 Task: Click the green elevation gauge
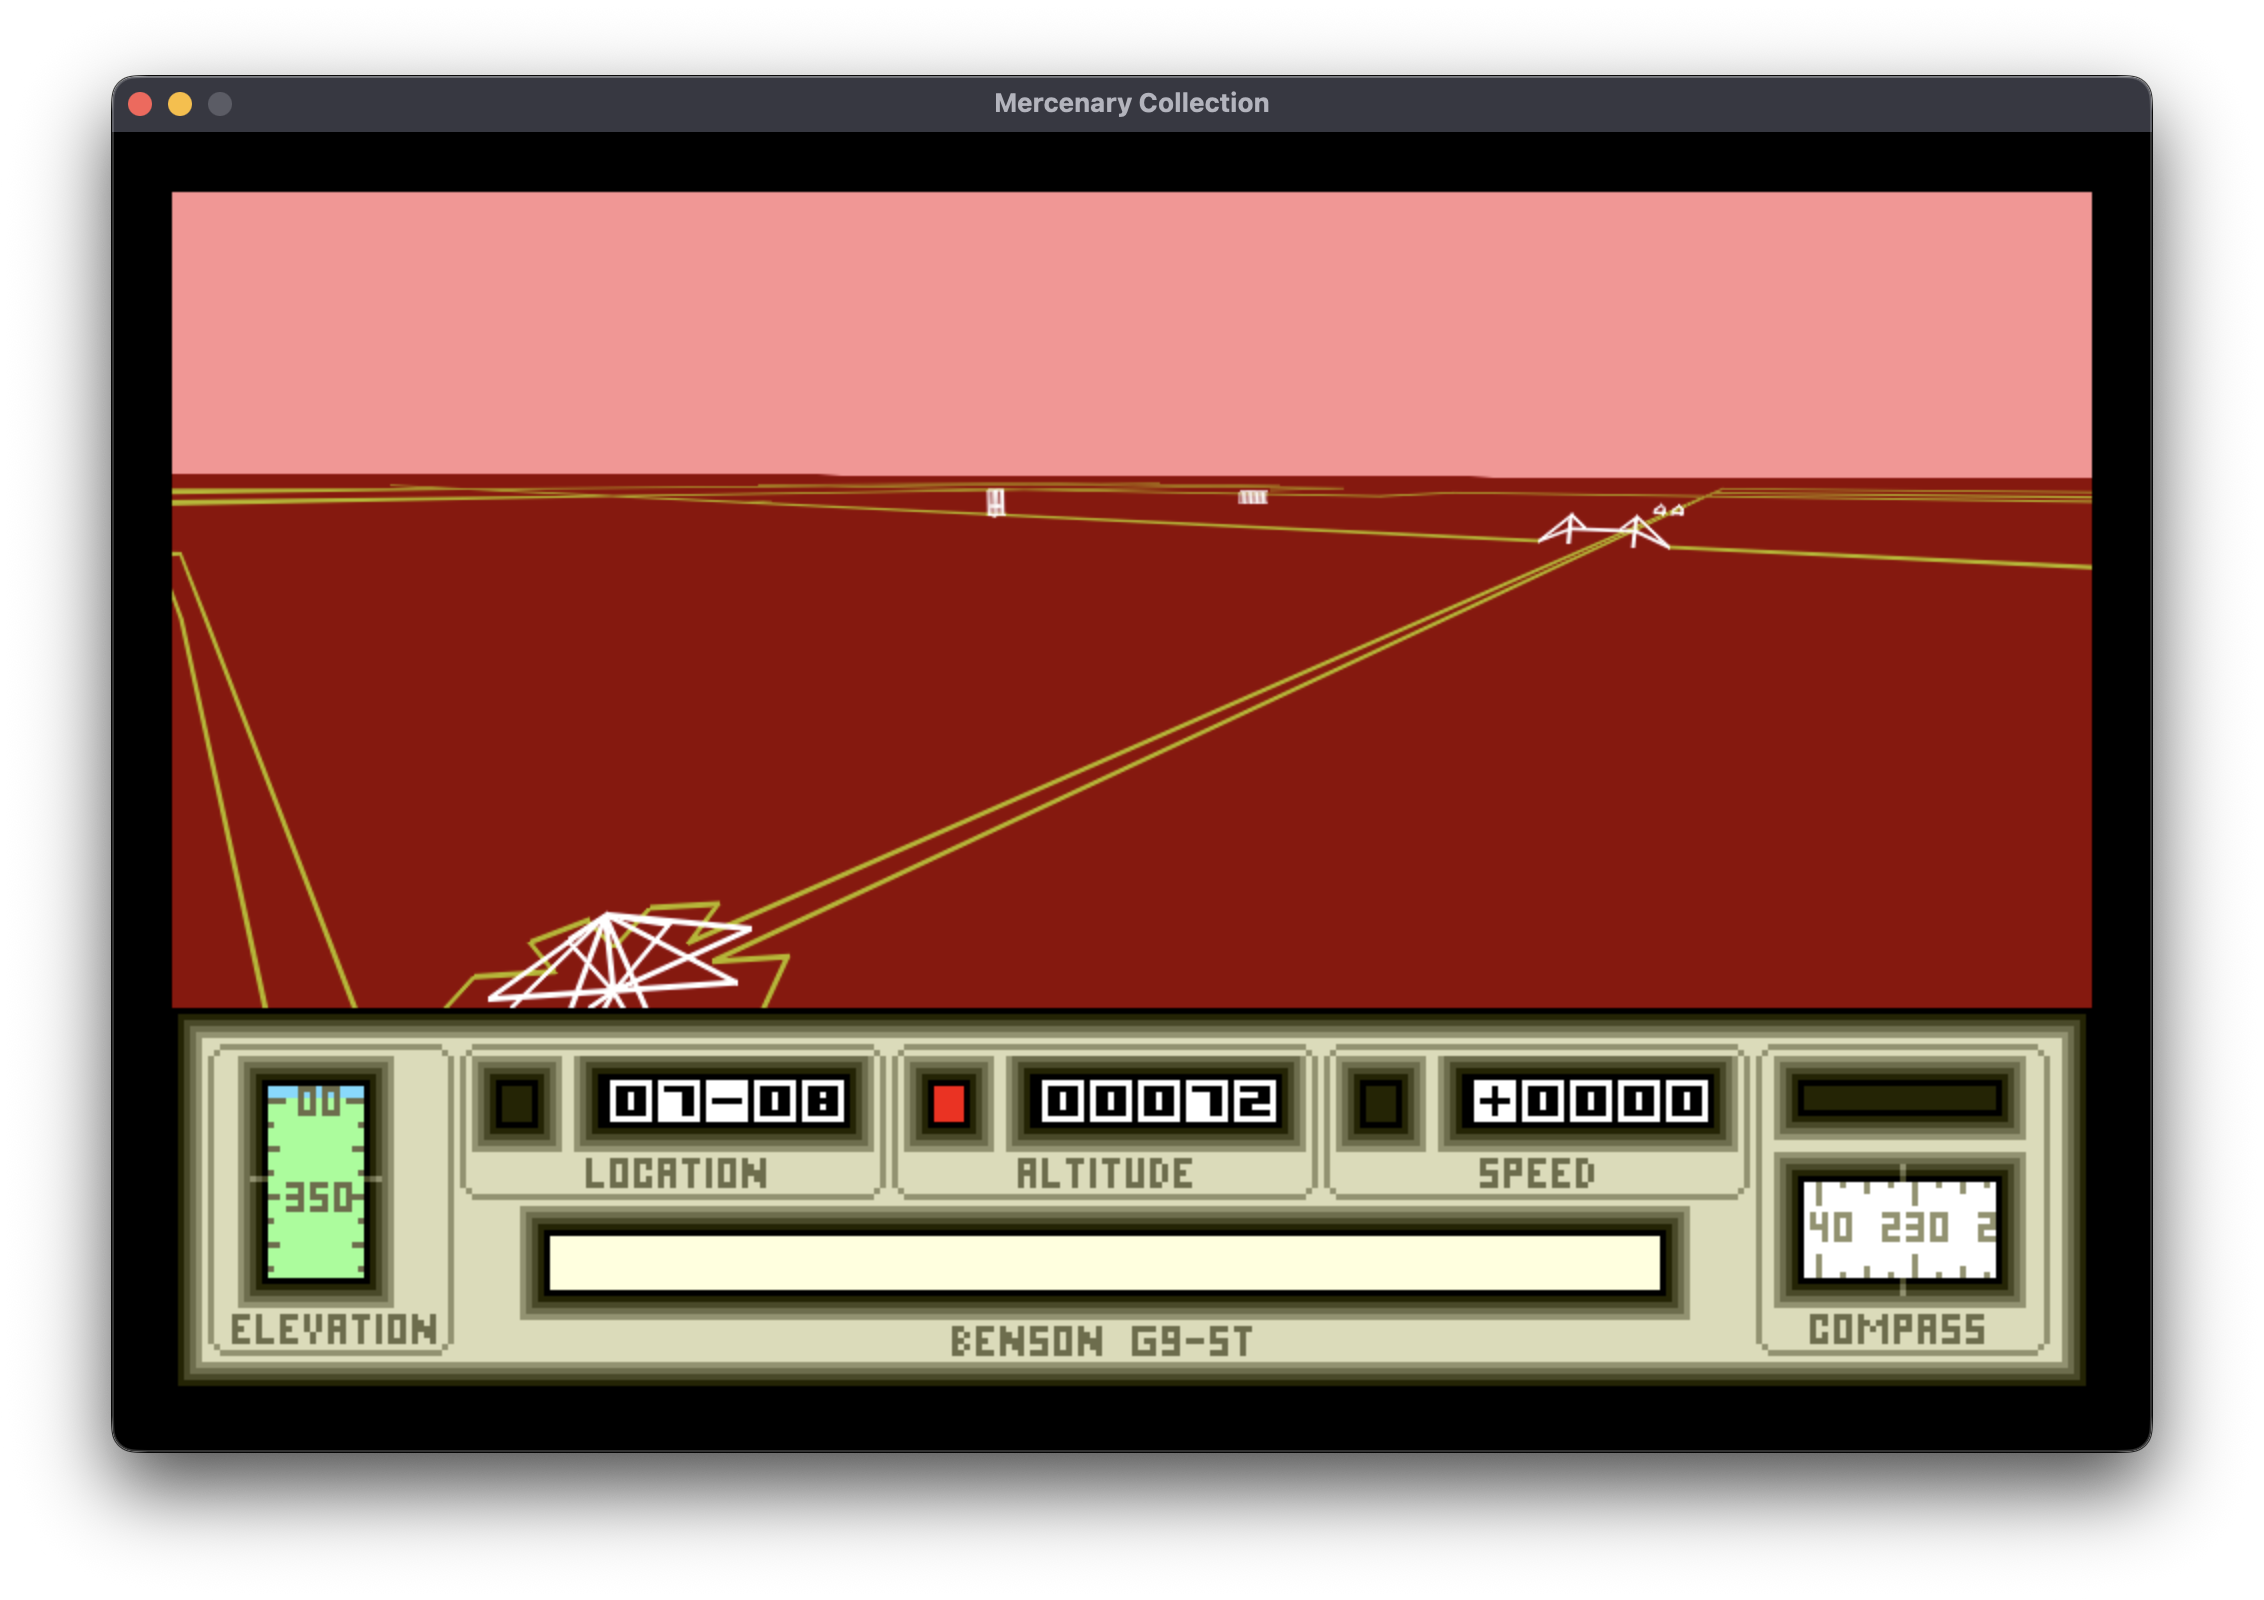(316, 1182)
